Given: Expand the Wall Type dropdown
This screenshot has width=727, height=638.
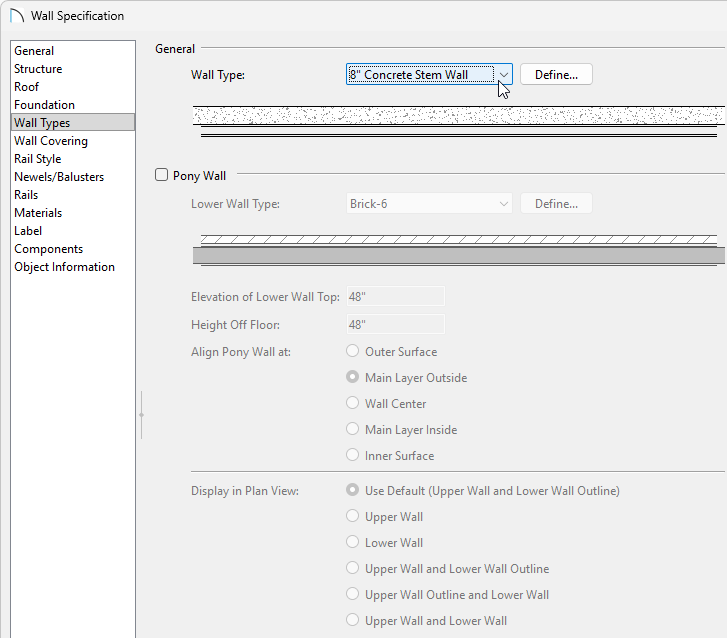Looking at the screenshot, I should pos(429,74).
